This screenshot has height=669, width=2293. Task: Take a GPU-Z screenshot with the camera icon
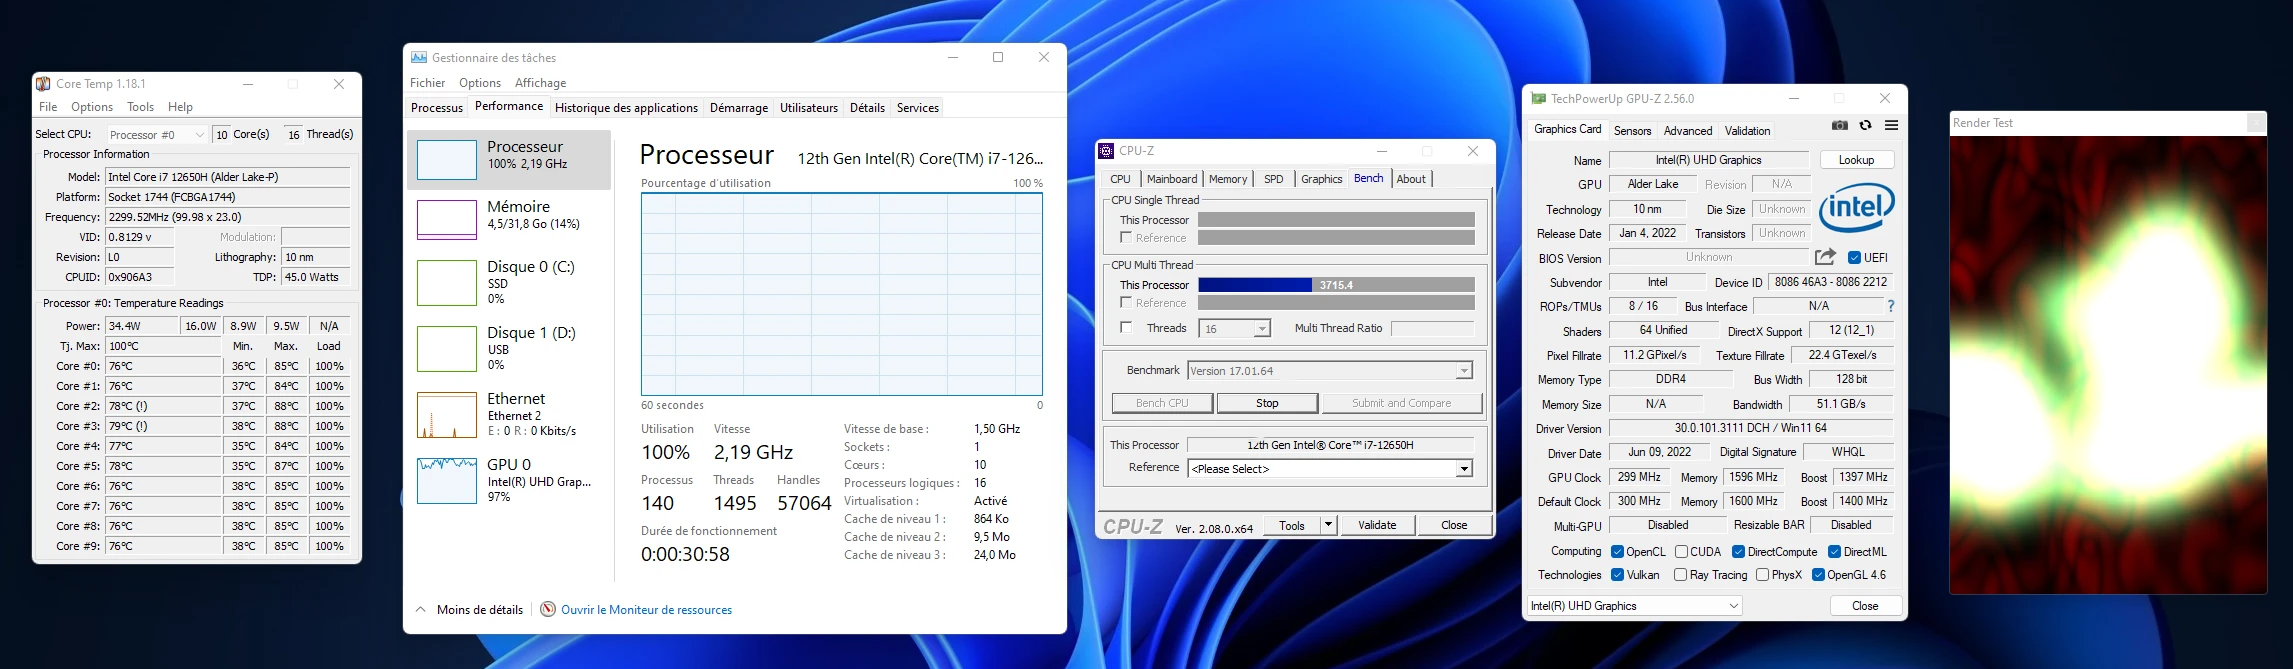click(1839, 125)
